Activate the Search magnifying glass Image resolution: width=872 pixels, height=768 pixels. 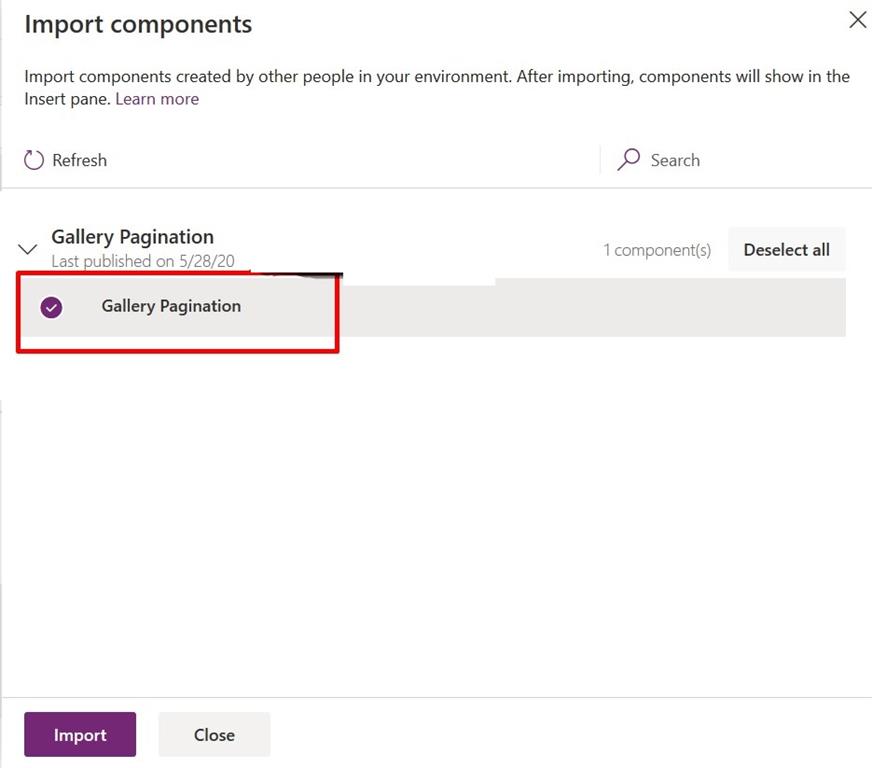pyautogui.click(x=628, y=159)
